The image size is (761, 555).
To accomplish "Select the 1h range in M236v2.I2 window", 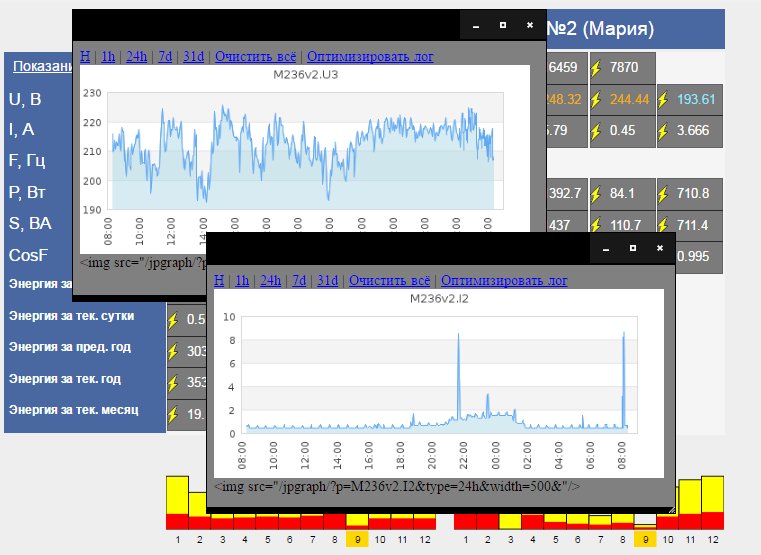I will pos(243,281).
